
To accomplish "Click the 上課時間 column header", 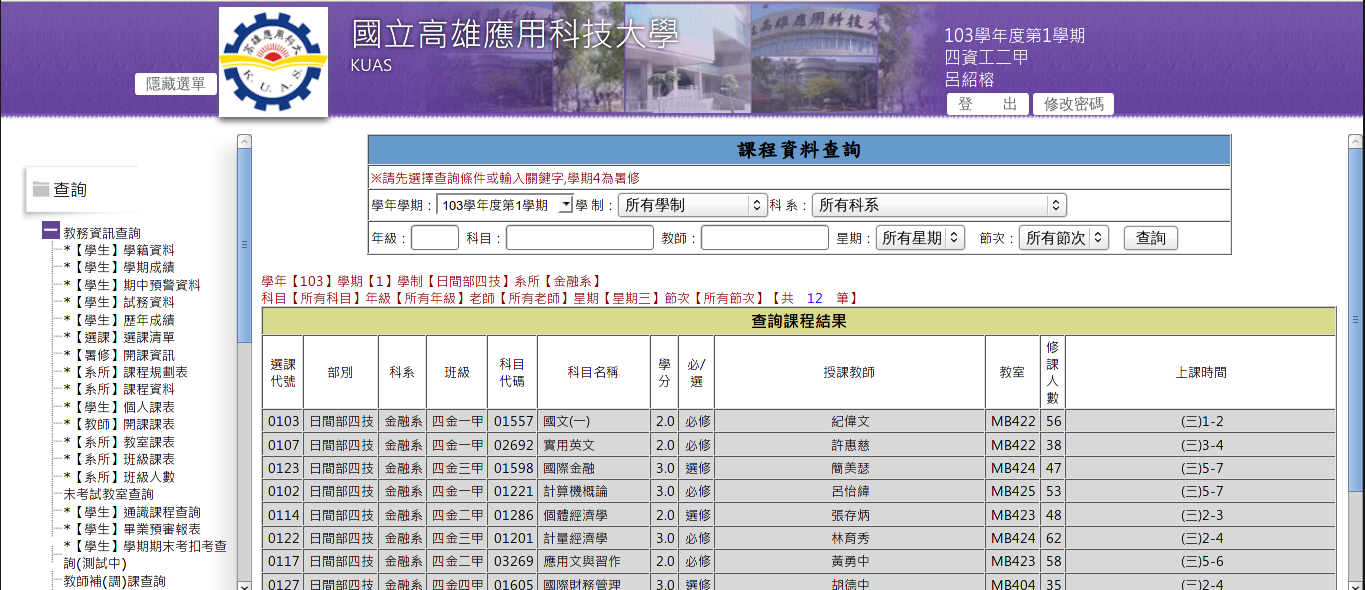I will coord(1201,372).
